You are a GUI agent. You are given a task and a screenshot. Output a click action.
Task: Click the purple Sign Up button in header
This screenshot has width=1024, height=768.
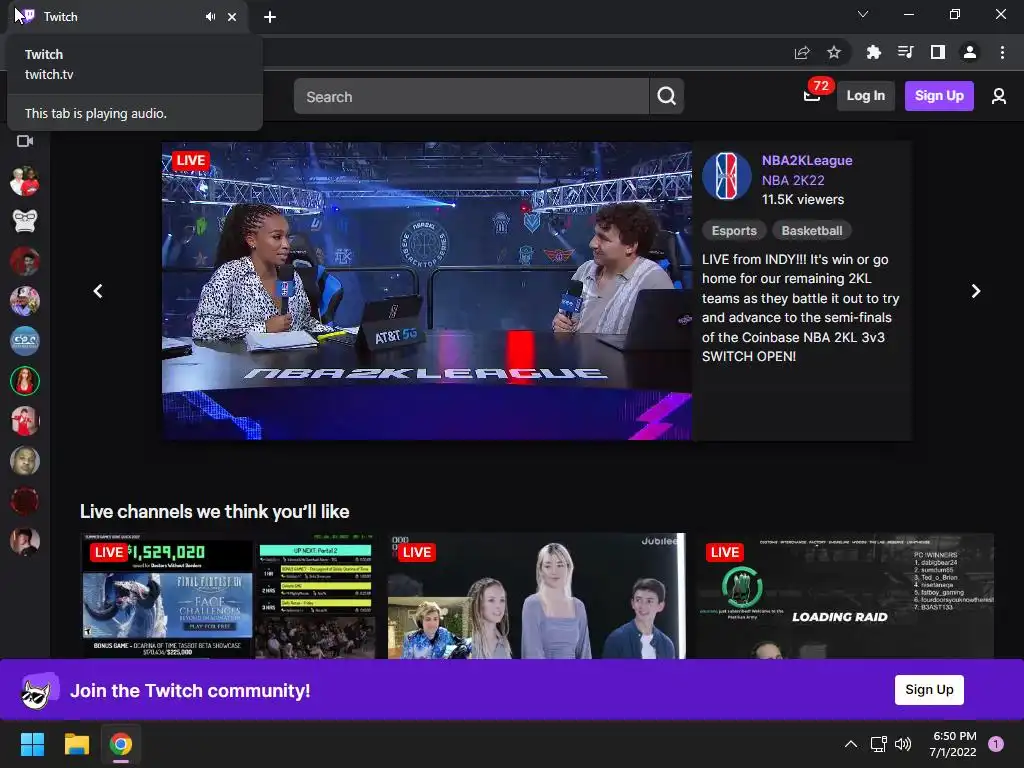coord(939,96)
